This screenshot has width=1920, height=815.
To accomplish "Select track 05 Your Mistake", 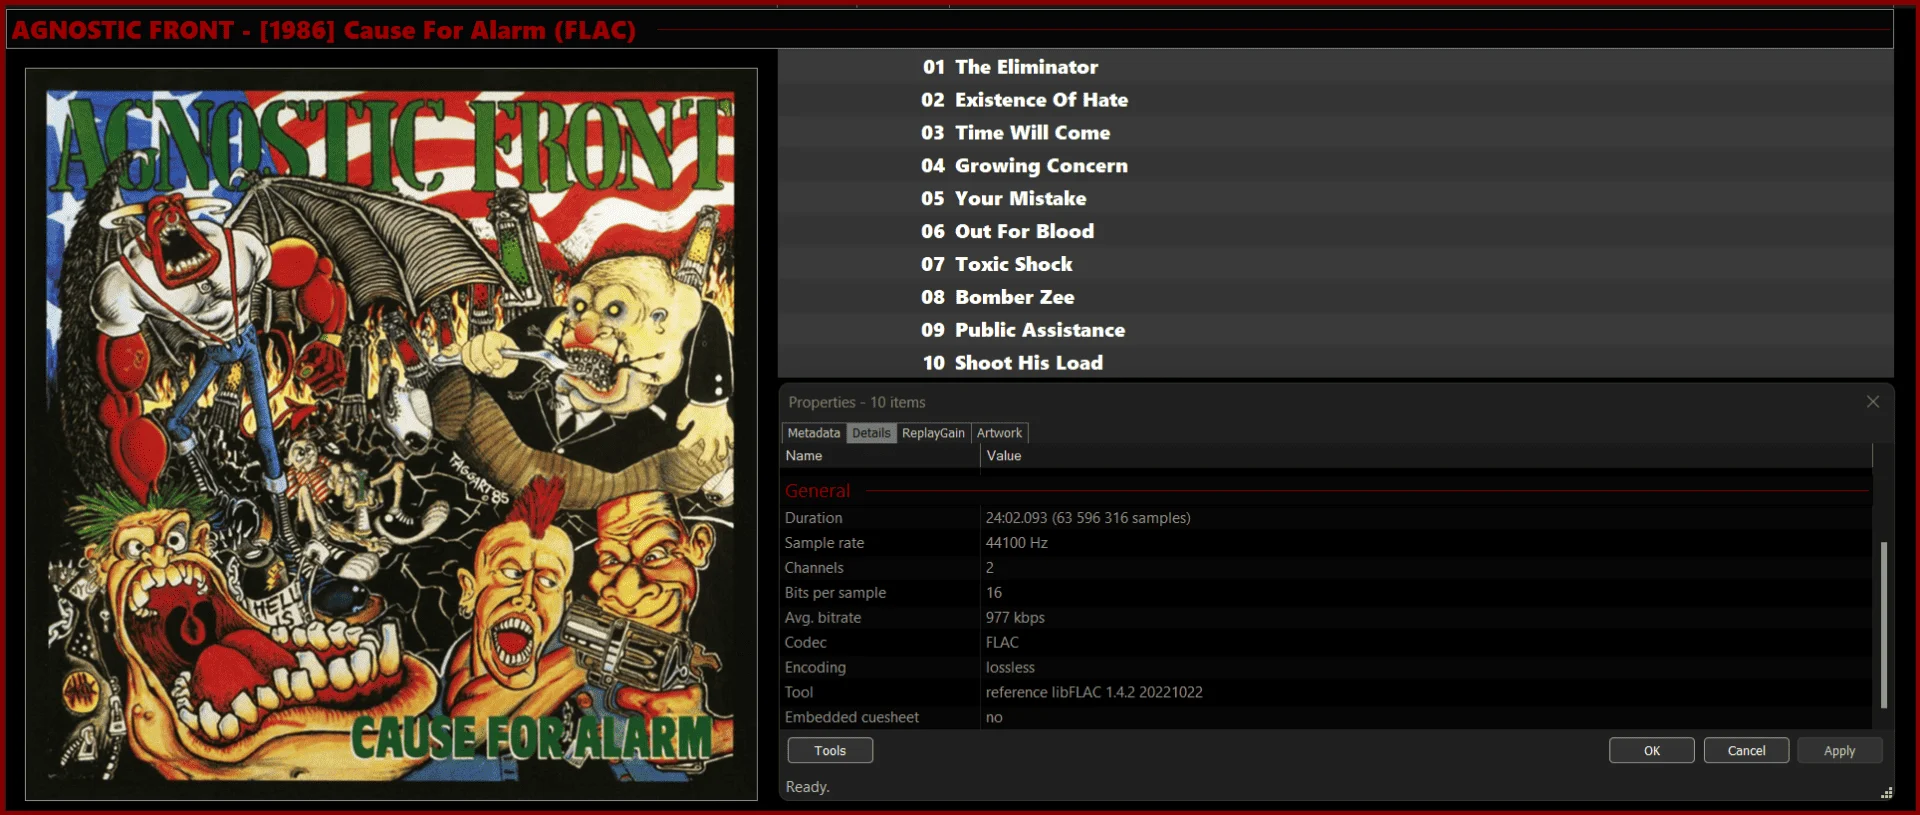I will 1335,199.
